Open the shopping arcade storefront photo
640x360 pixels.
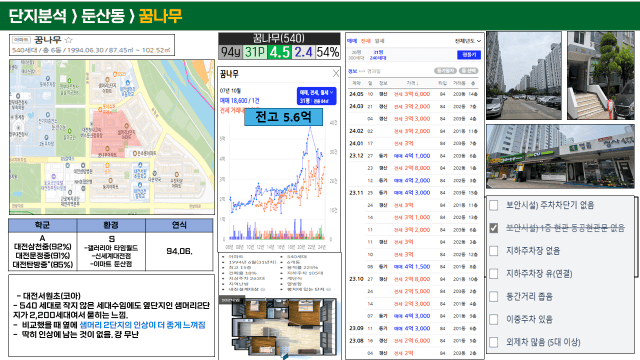click(x=560, y=156)
